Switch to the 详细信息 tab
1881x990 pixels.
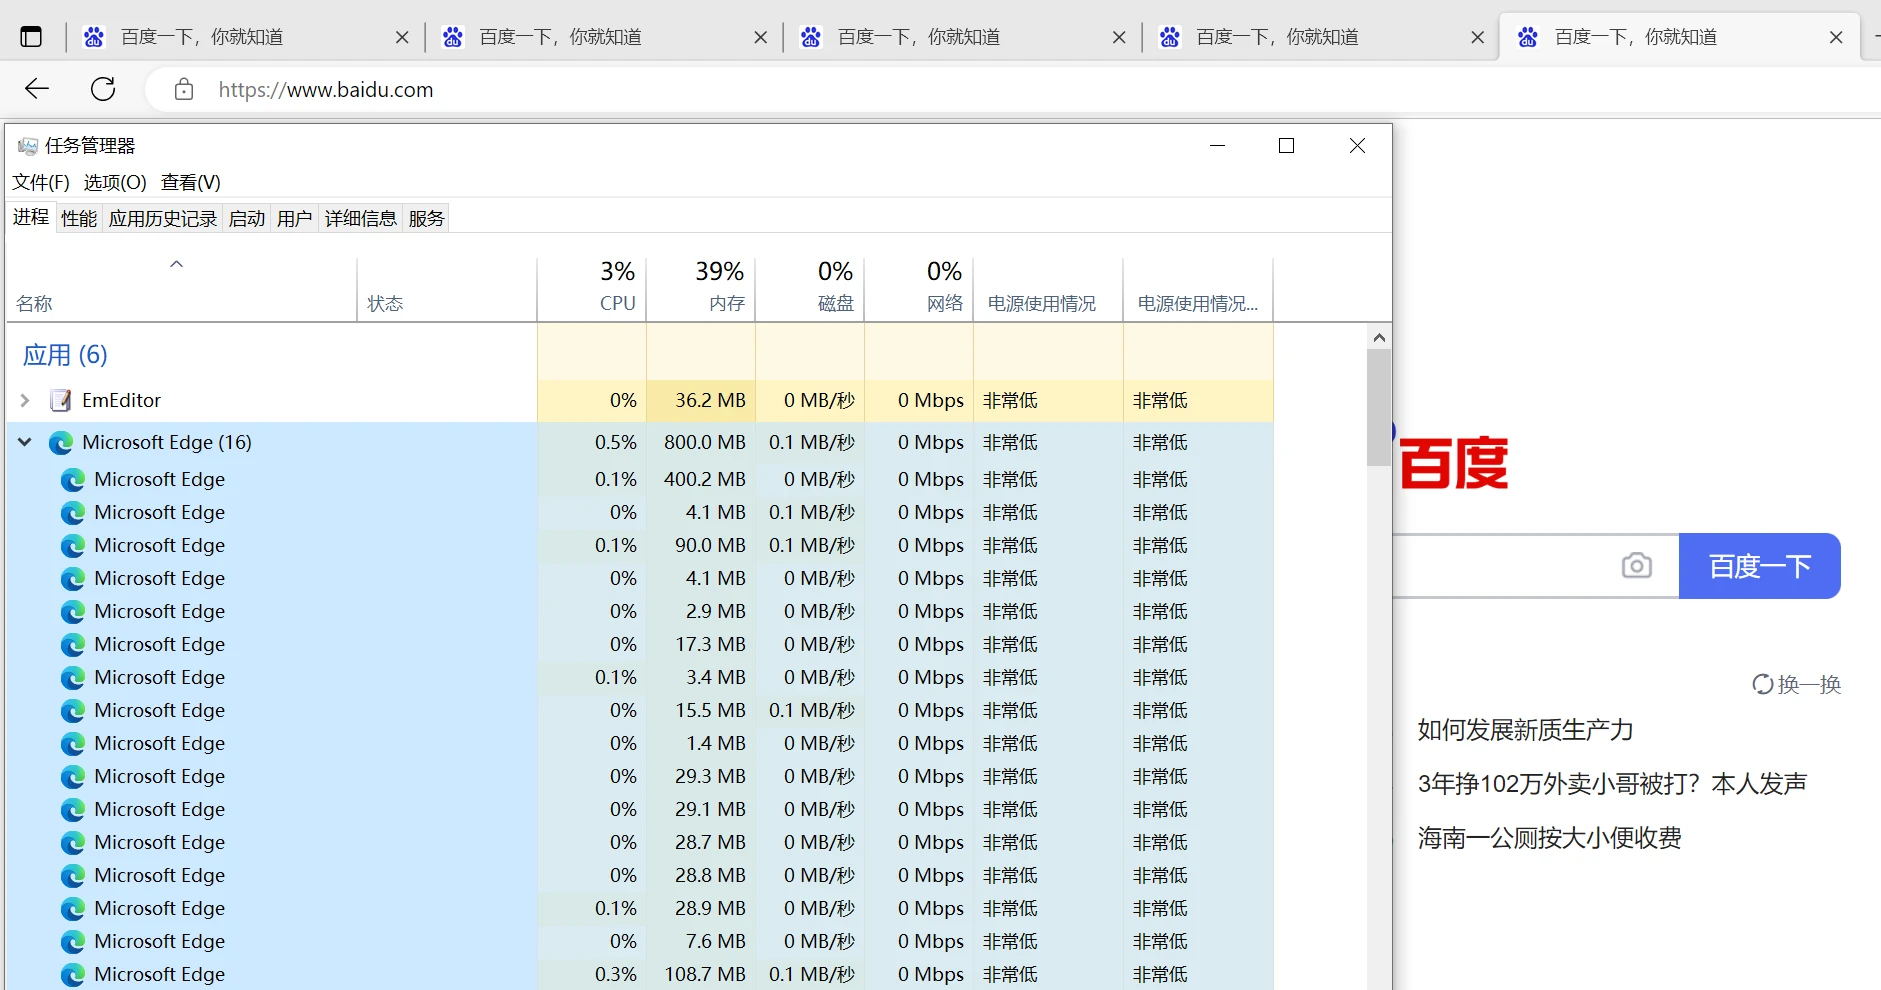[361, 218]
